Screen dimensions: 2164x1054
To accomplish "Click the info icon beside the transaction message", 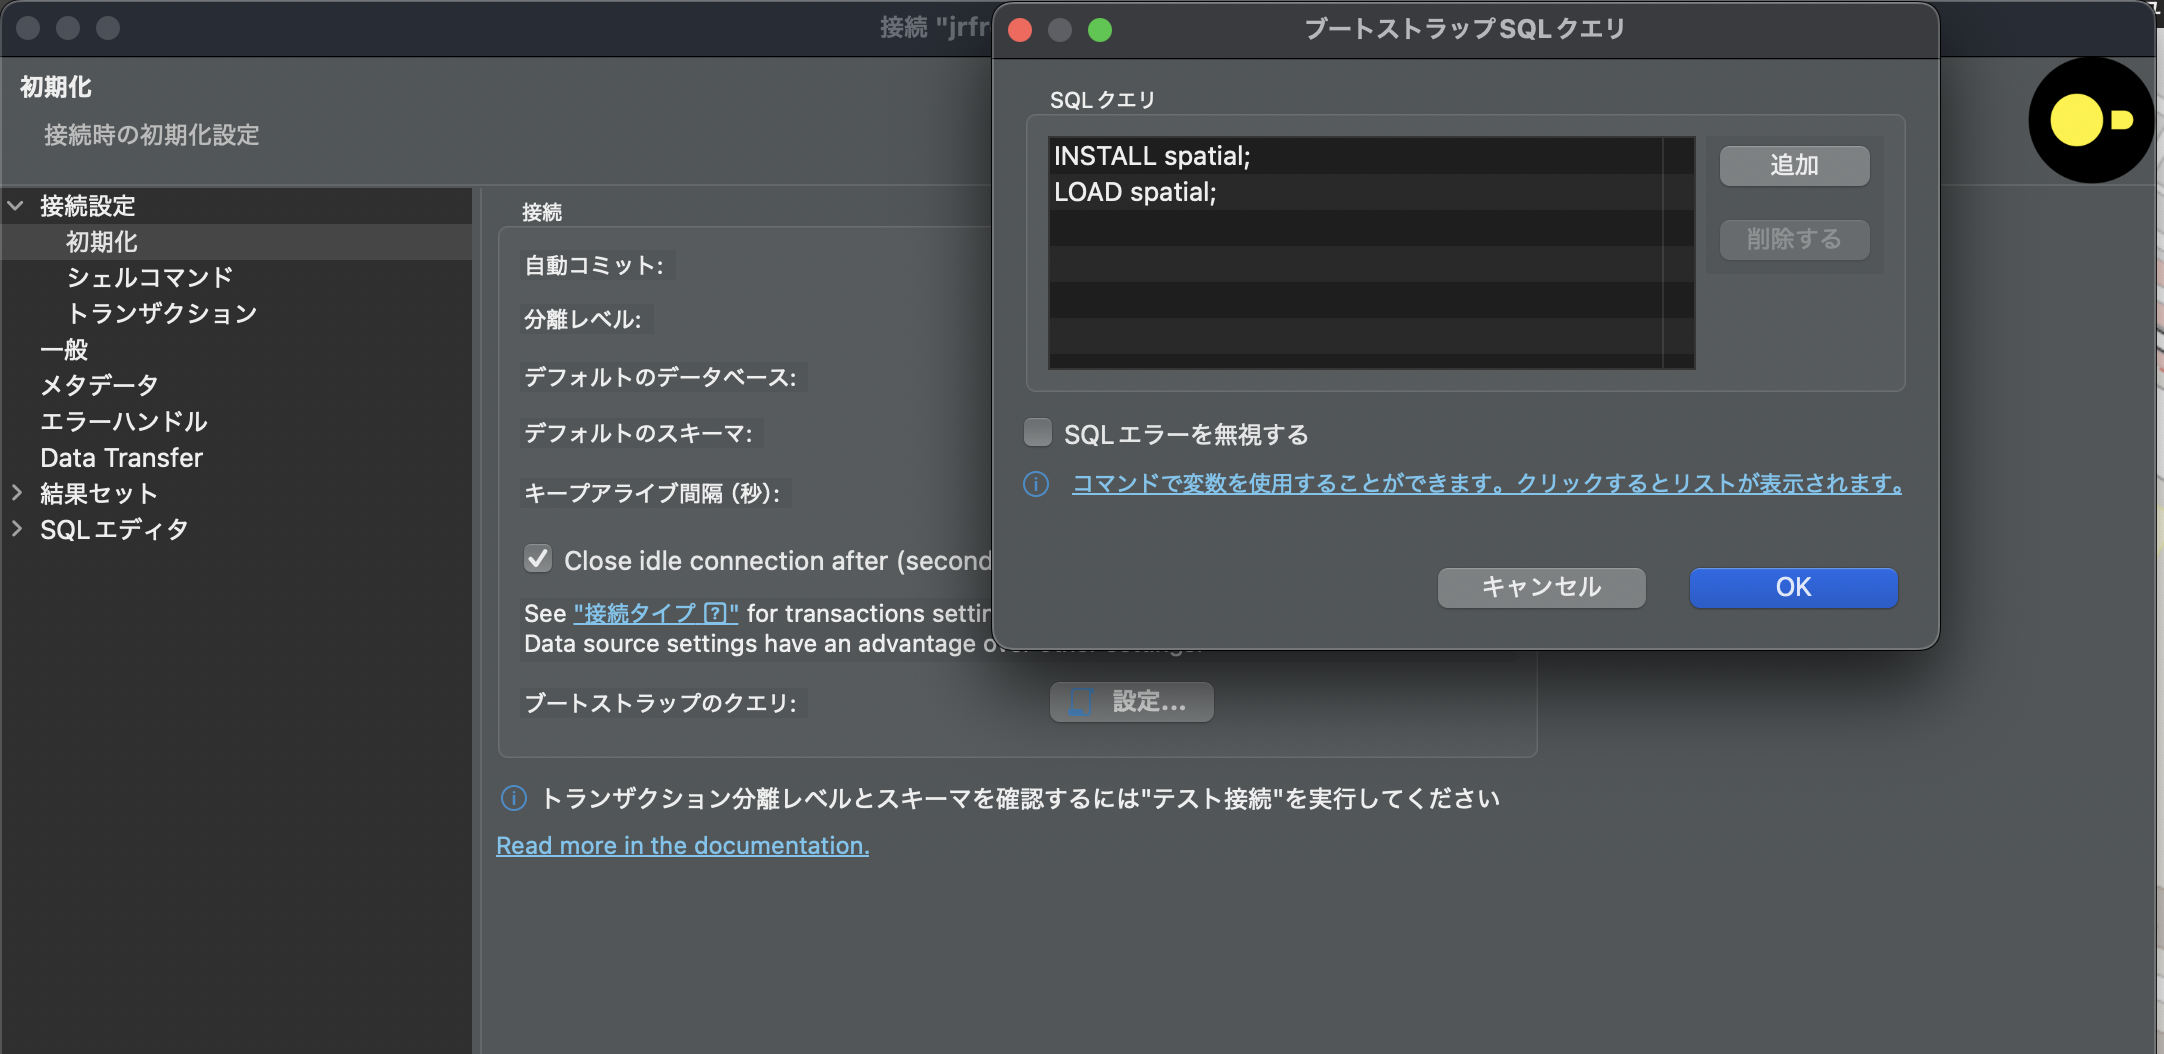I will click(513, 798).
